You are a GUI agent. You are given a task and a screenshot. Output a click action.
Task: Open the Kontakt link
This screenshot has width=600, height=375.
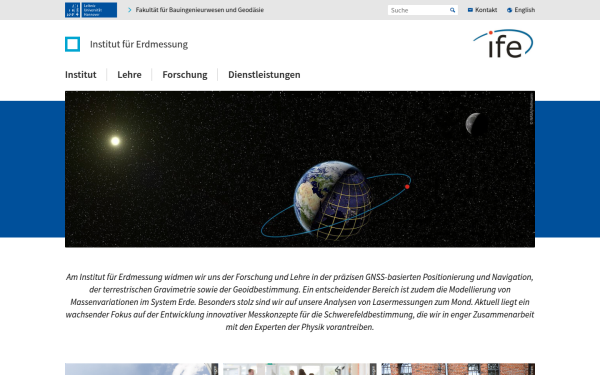click(486, 10)
